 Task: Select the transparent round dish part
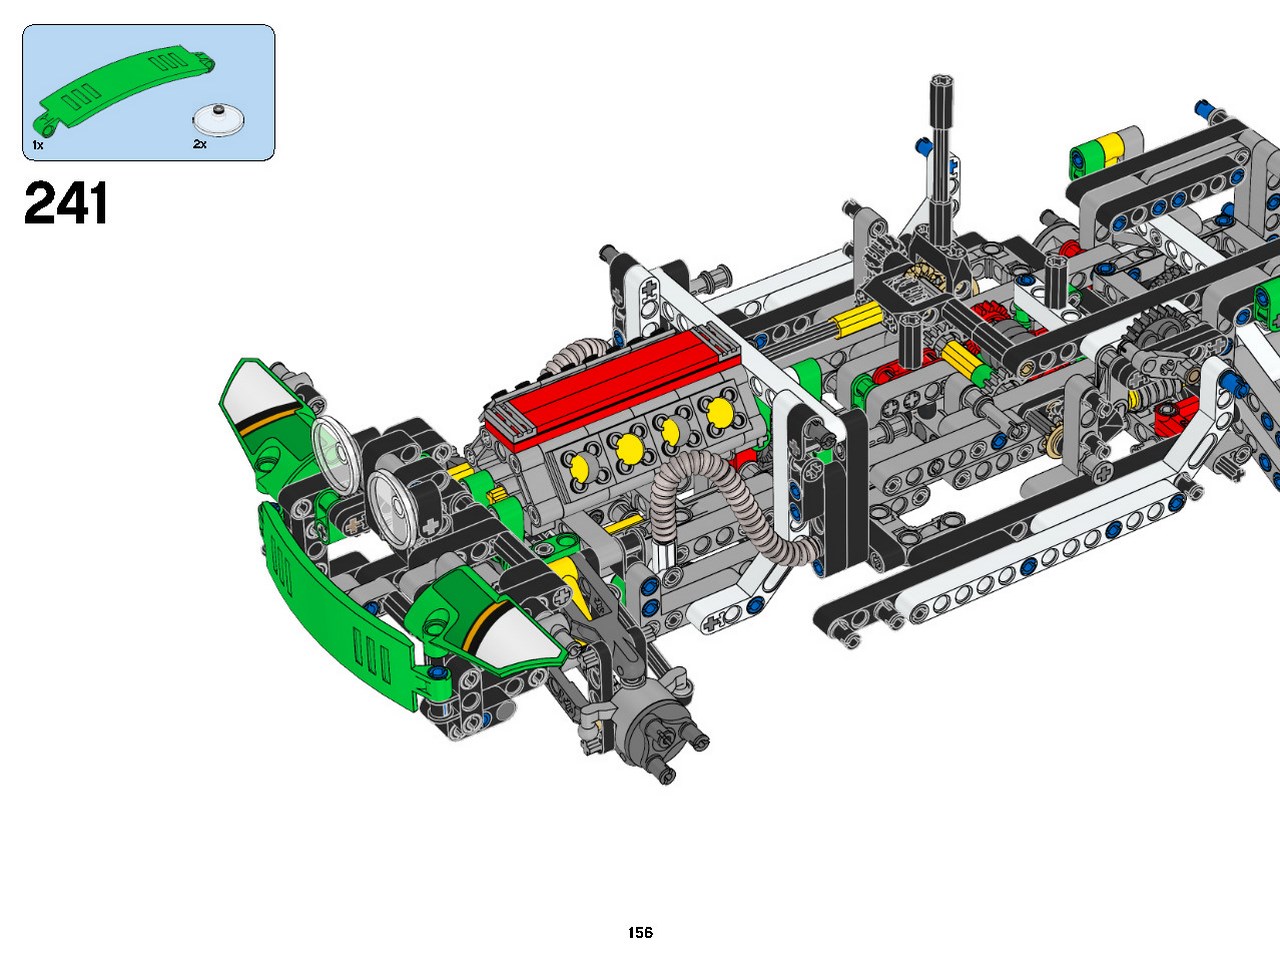coord(220,119)
